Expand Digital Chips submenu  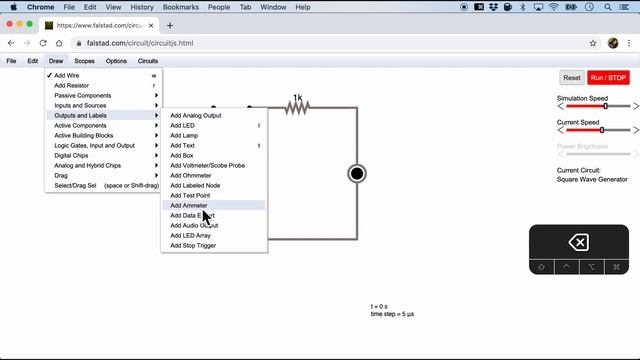pos(103,156)
